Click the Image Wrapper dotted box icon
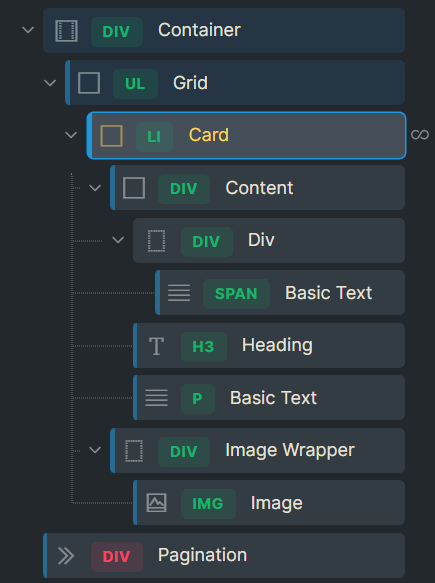The width and height of the screenshot is (435, 583). [x=134, y=451]
